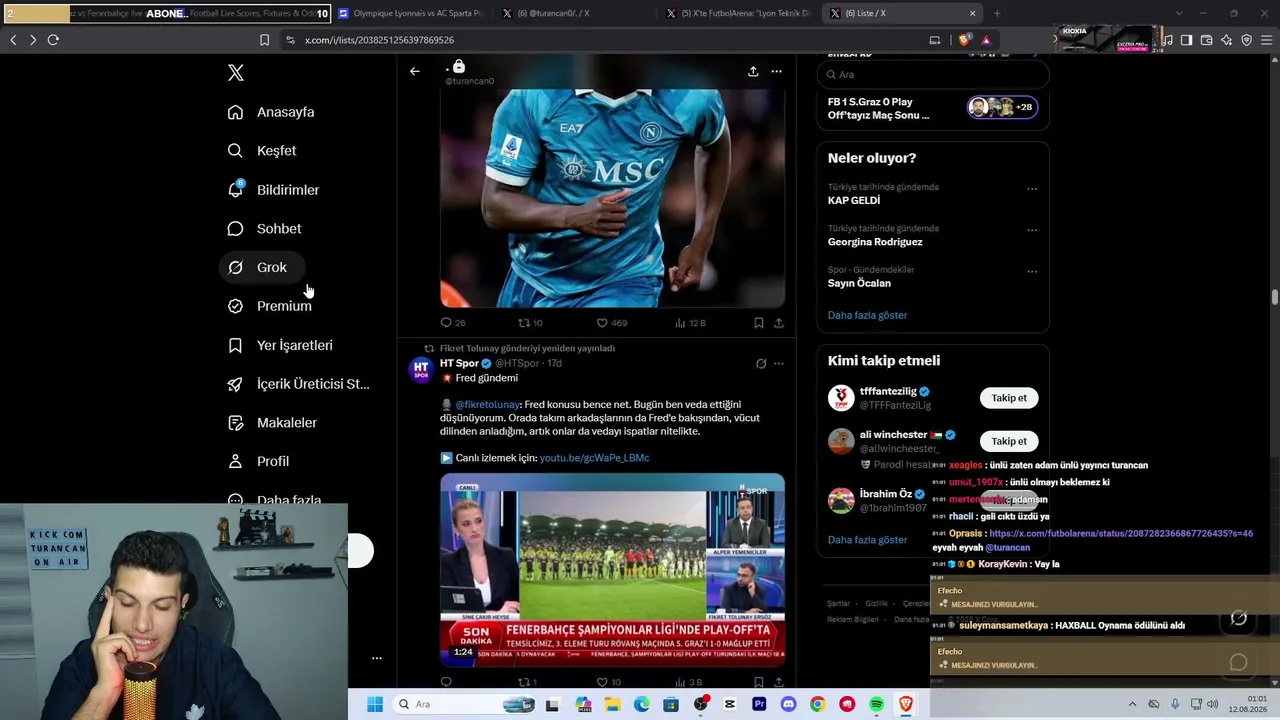This screenshot has width=1280, height=720.
Task: Click the taskbar Ara search box
Action: [x=465, y=704]
